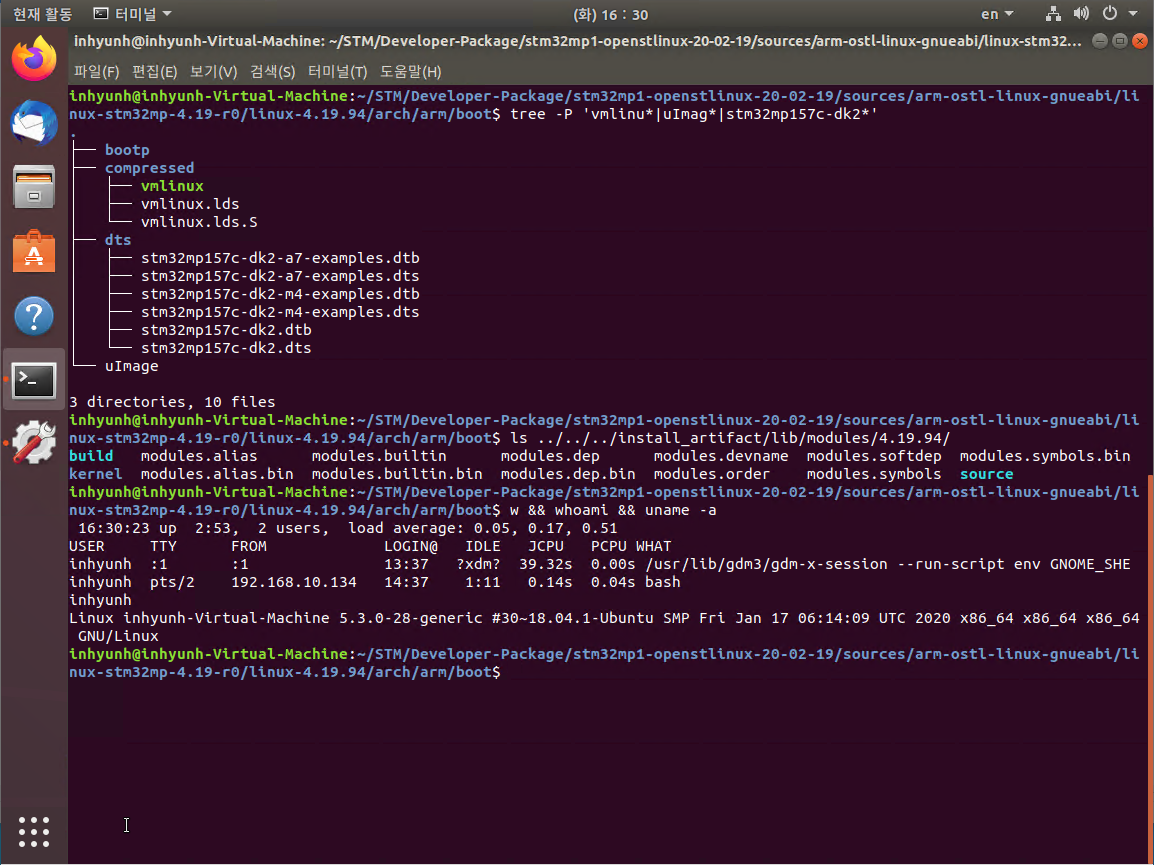Click the 'uImage' tree entry
The height and width of the screenshot is (865, 1154).
coord(131,366)
